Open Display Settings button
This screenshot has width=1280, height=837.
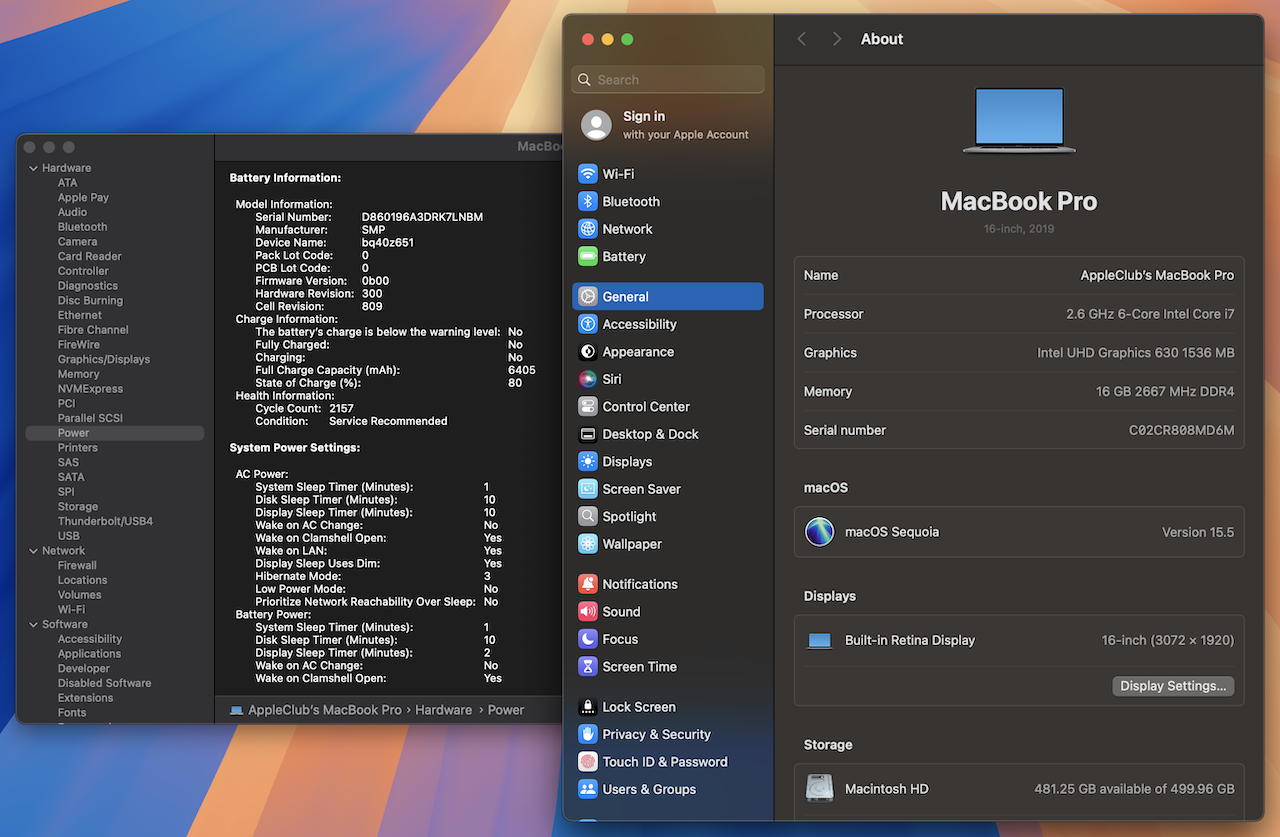pos(1173,686)
